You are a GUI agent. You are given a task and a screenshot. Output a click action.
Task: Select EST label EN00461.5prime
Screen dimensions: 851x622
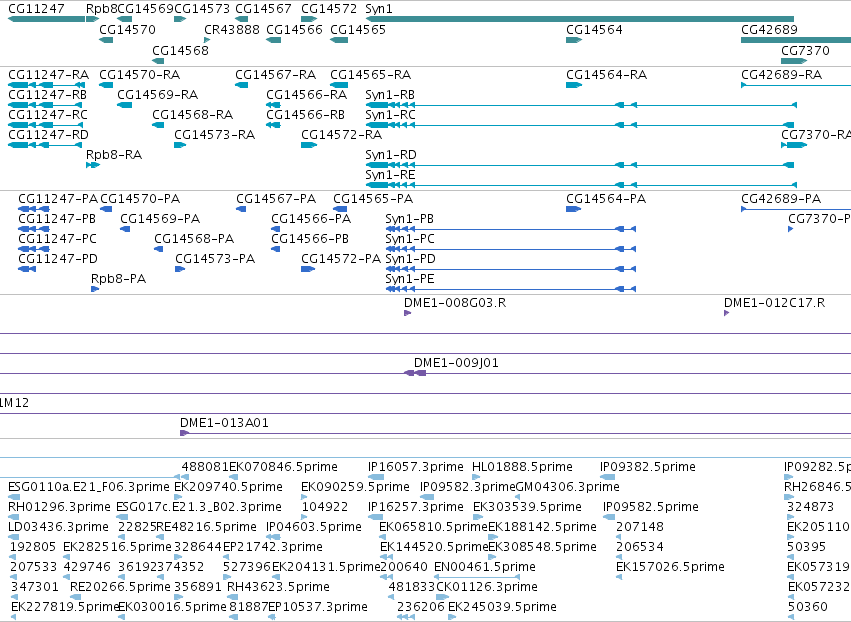pos(485,567)
